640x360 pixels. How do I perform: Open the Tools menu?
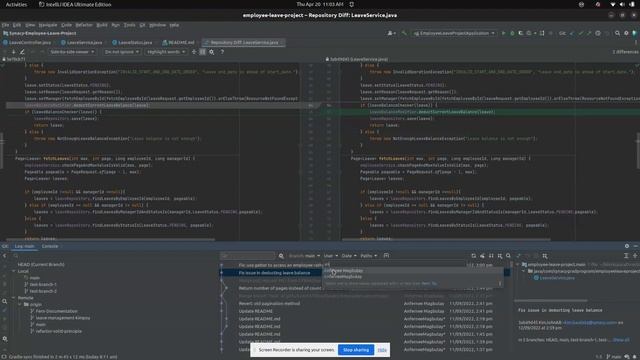tap(129, 25)
